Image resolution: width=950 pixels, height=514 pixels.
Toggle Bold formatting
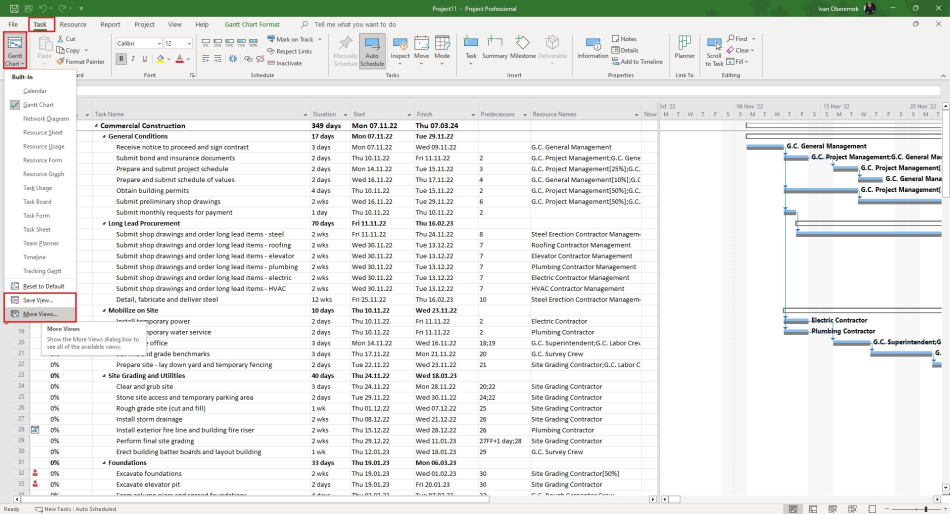coord(121,59)
